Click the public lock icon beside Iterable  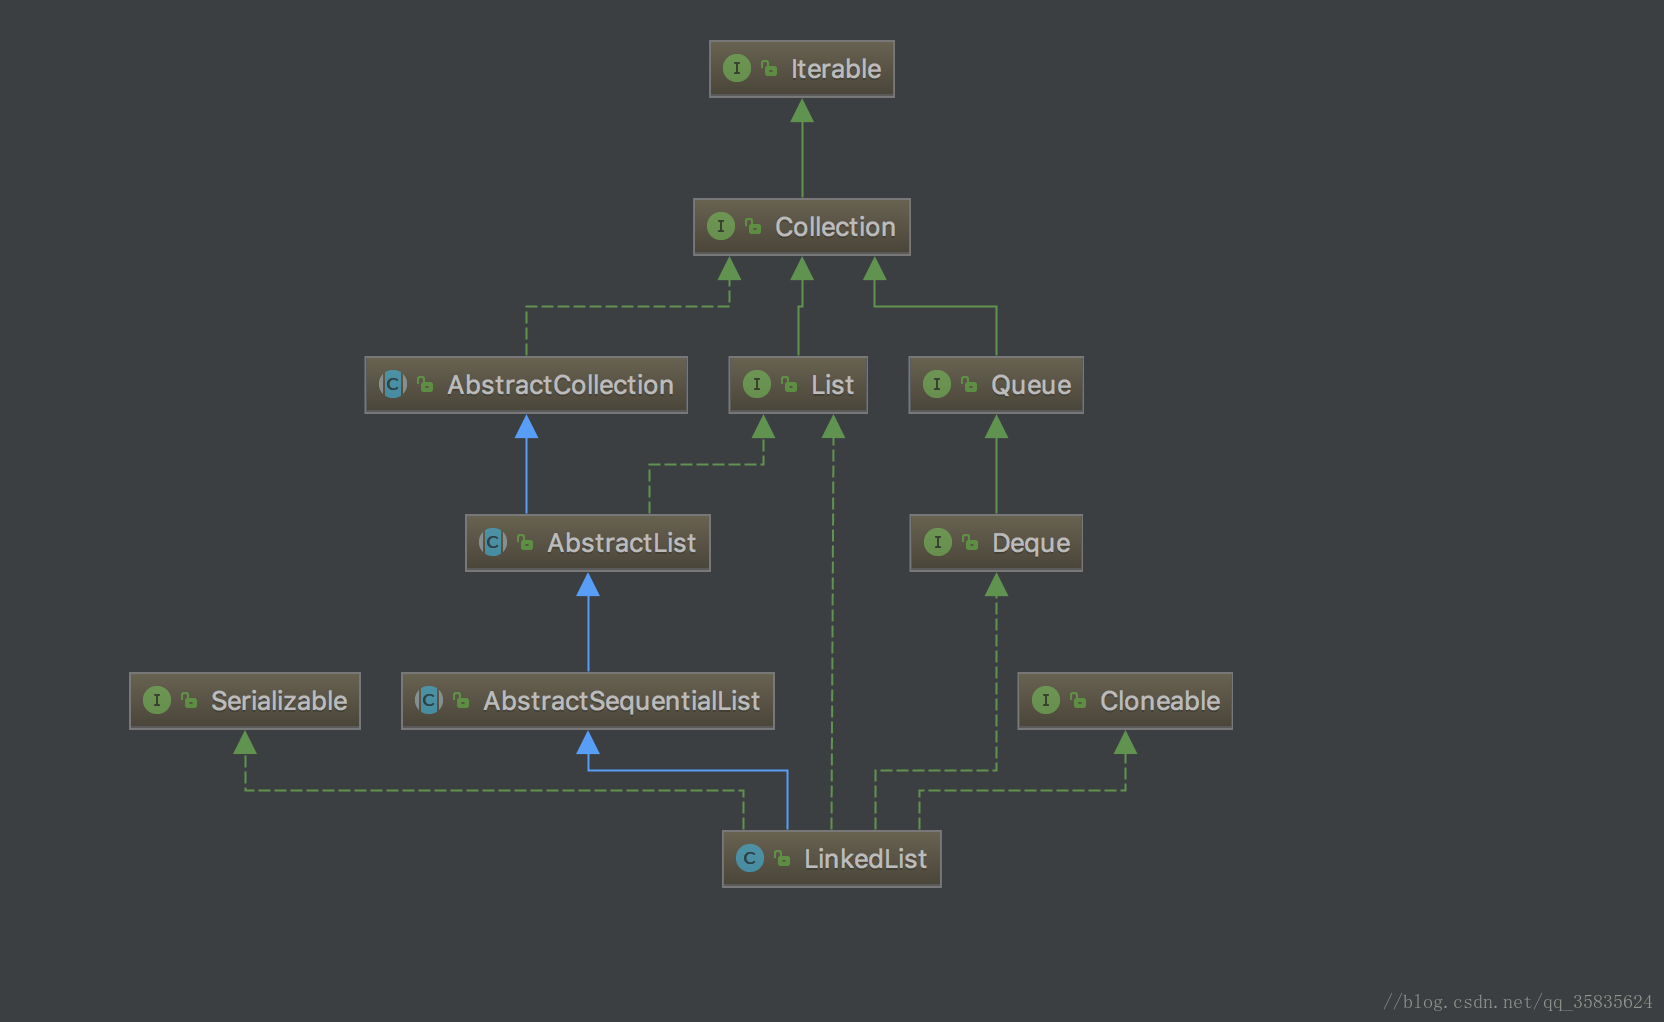click(769, 68)
